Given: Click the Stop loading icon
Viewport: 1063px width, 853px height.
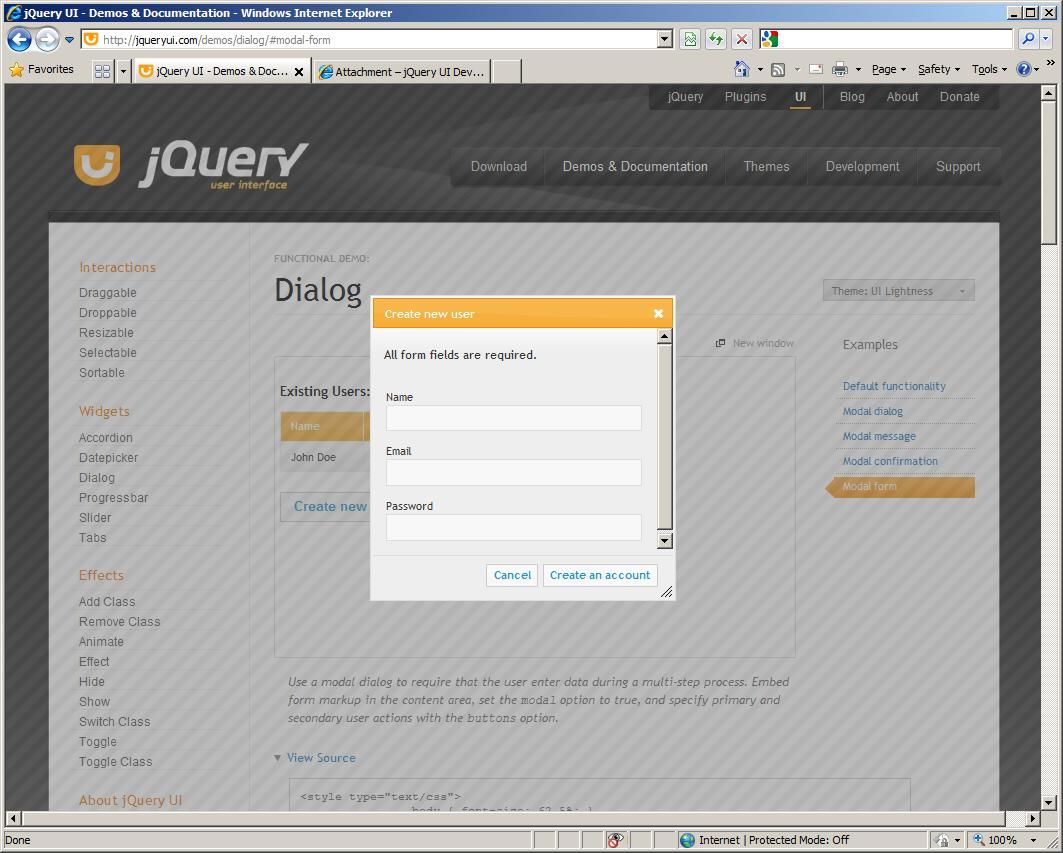Looking at the screenshot, I should pyautogui.click(x=742, y=39).
